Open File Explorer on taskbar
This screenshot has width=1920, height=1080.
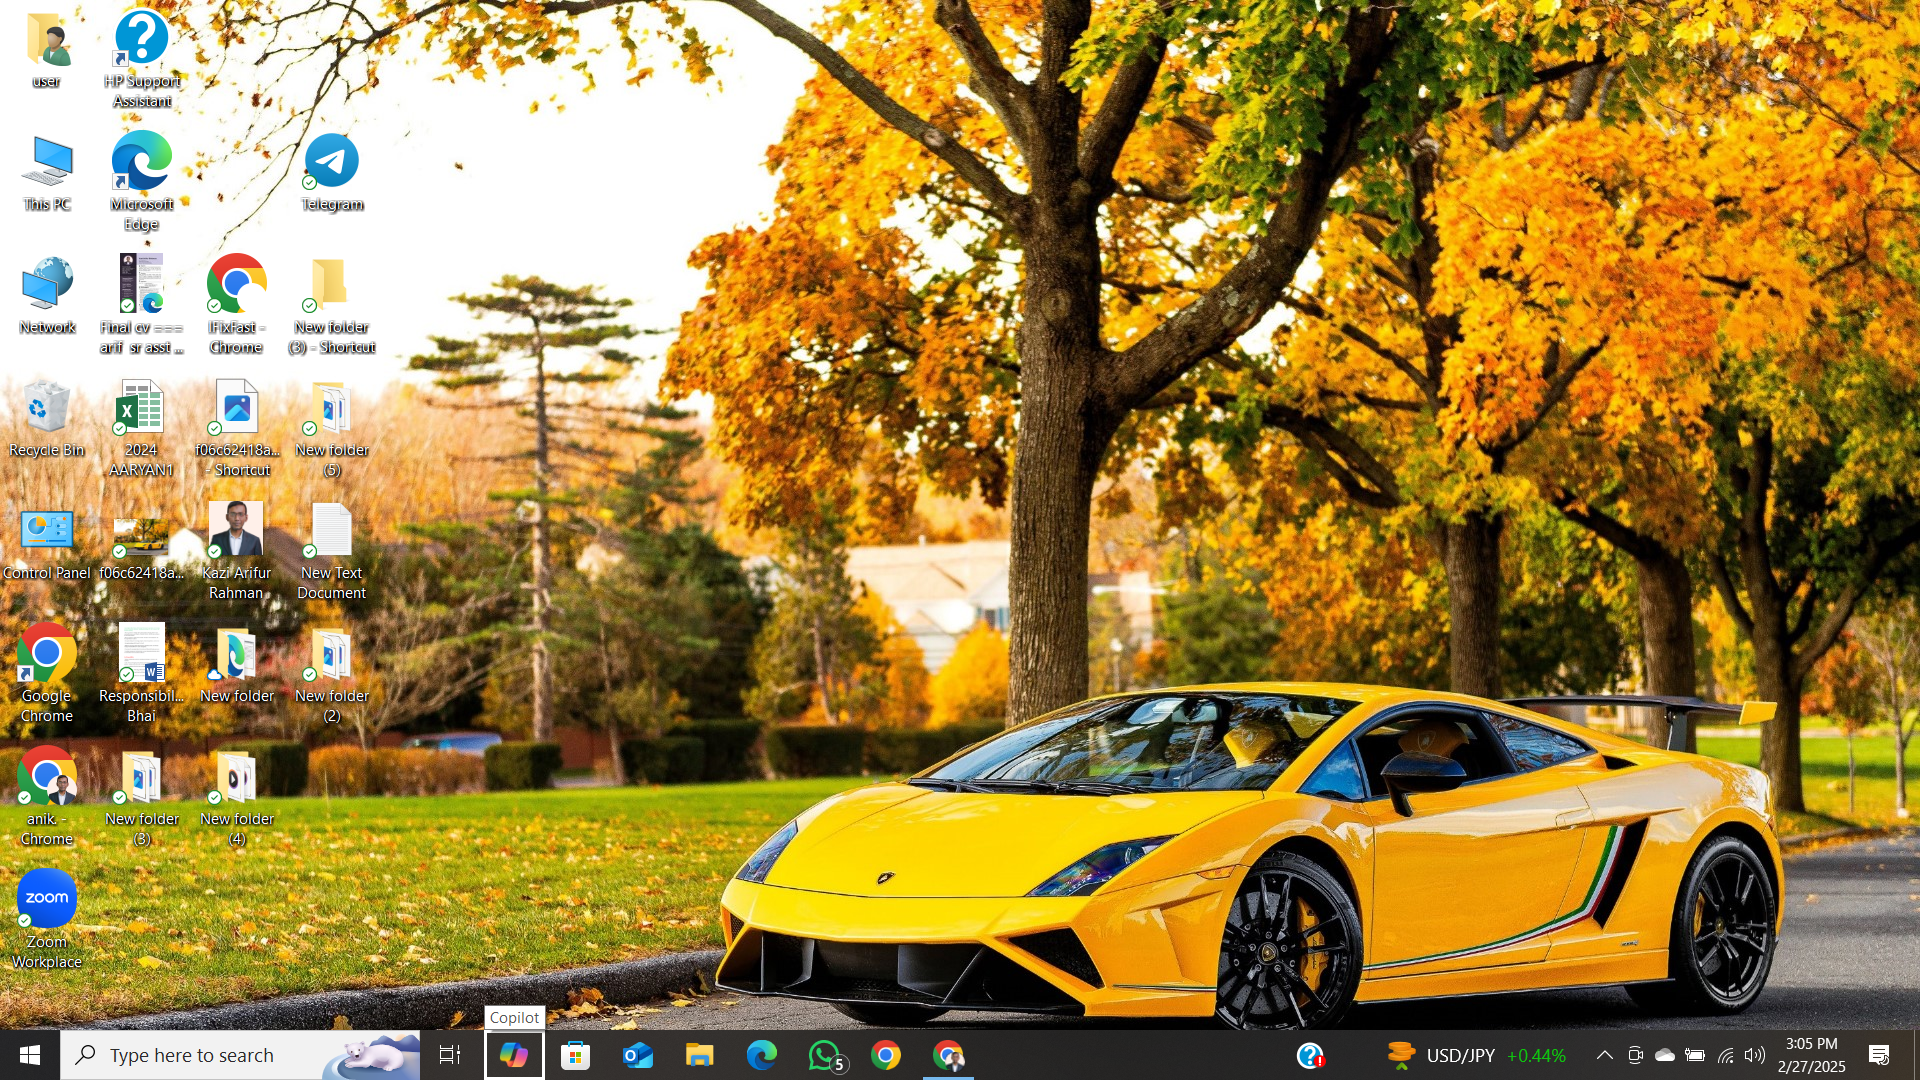700,1056
